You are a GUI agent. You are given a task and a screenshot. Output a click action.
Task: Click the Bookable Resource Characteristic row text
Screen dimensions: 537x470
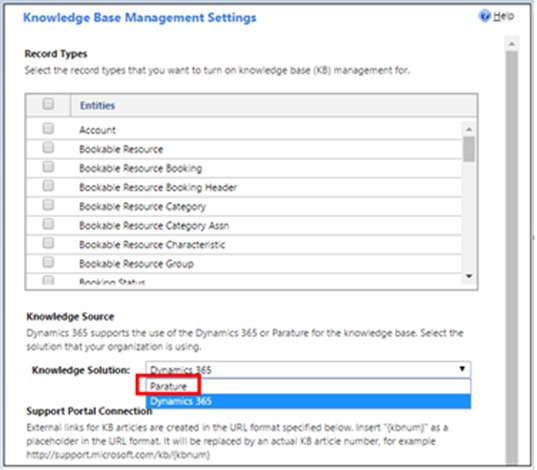click(x=152, y=245)
